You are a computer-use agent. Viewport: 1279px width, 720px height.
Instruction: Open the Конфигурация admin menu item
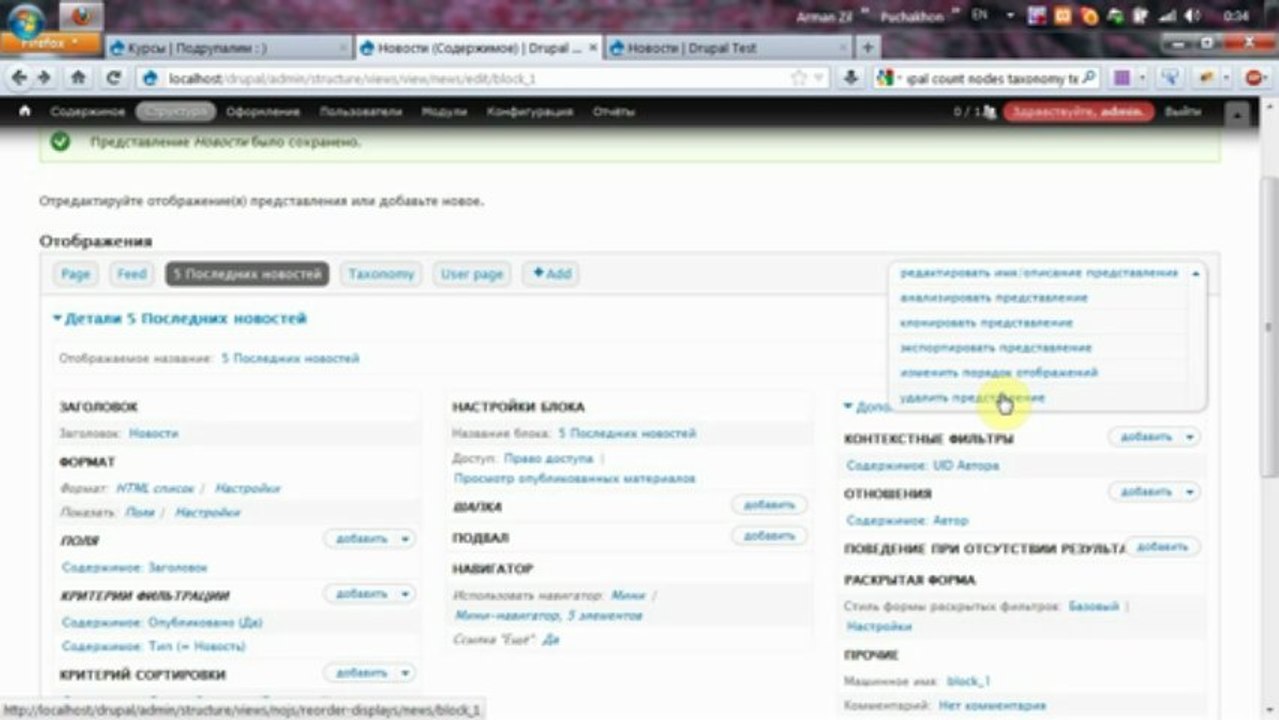530,112
